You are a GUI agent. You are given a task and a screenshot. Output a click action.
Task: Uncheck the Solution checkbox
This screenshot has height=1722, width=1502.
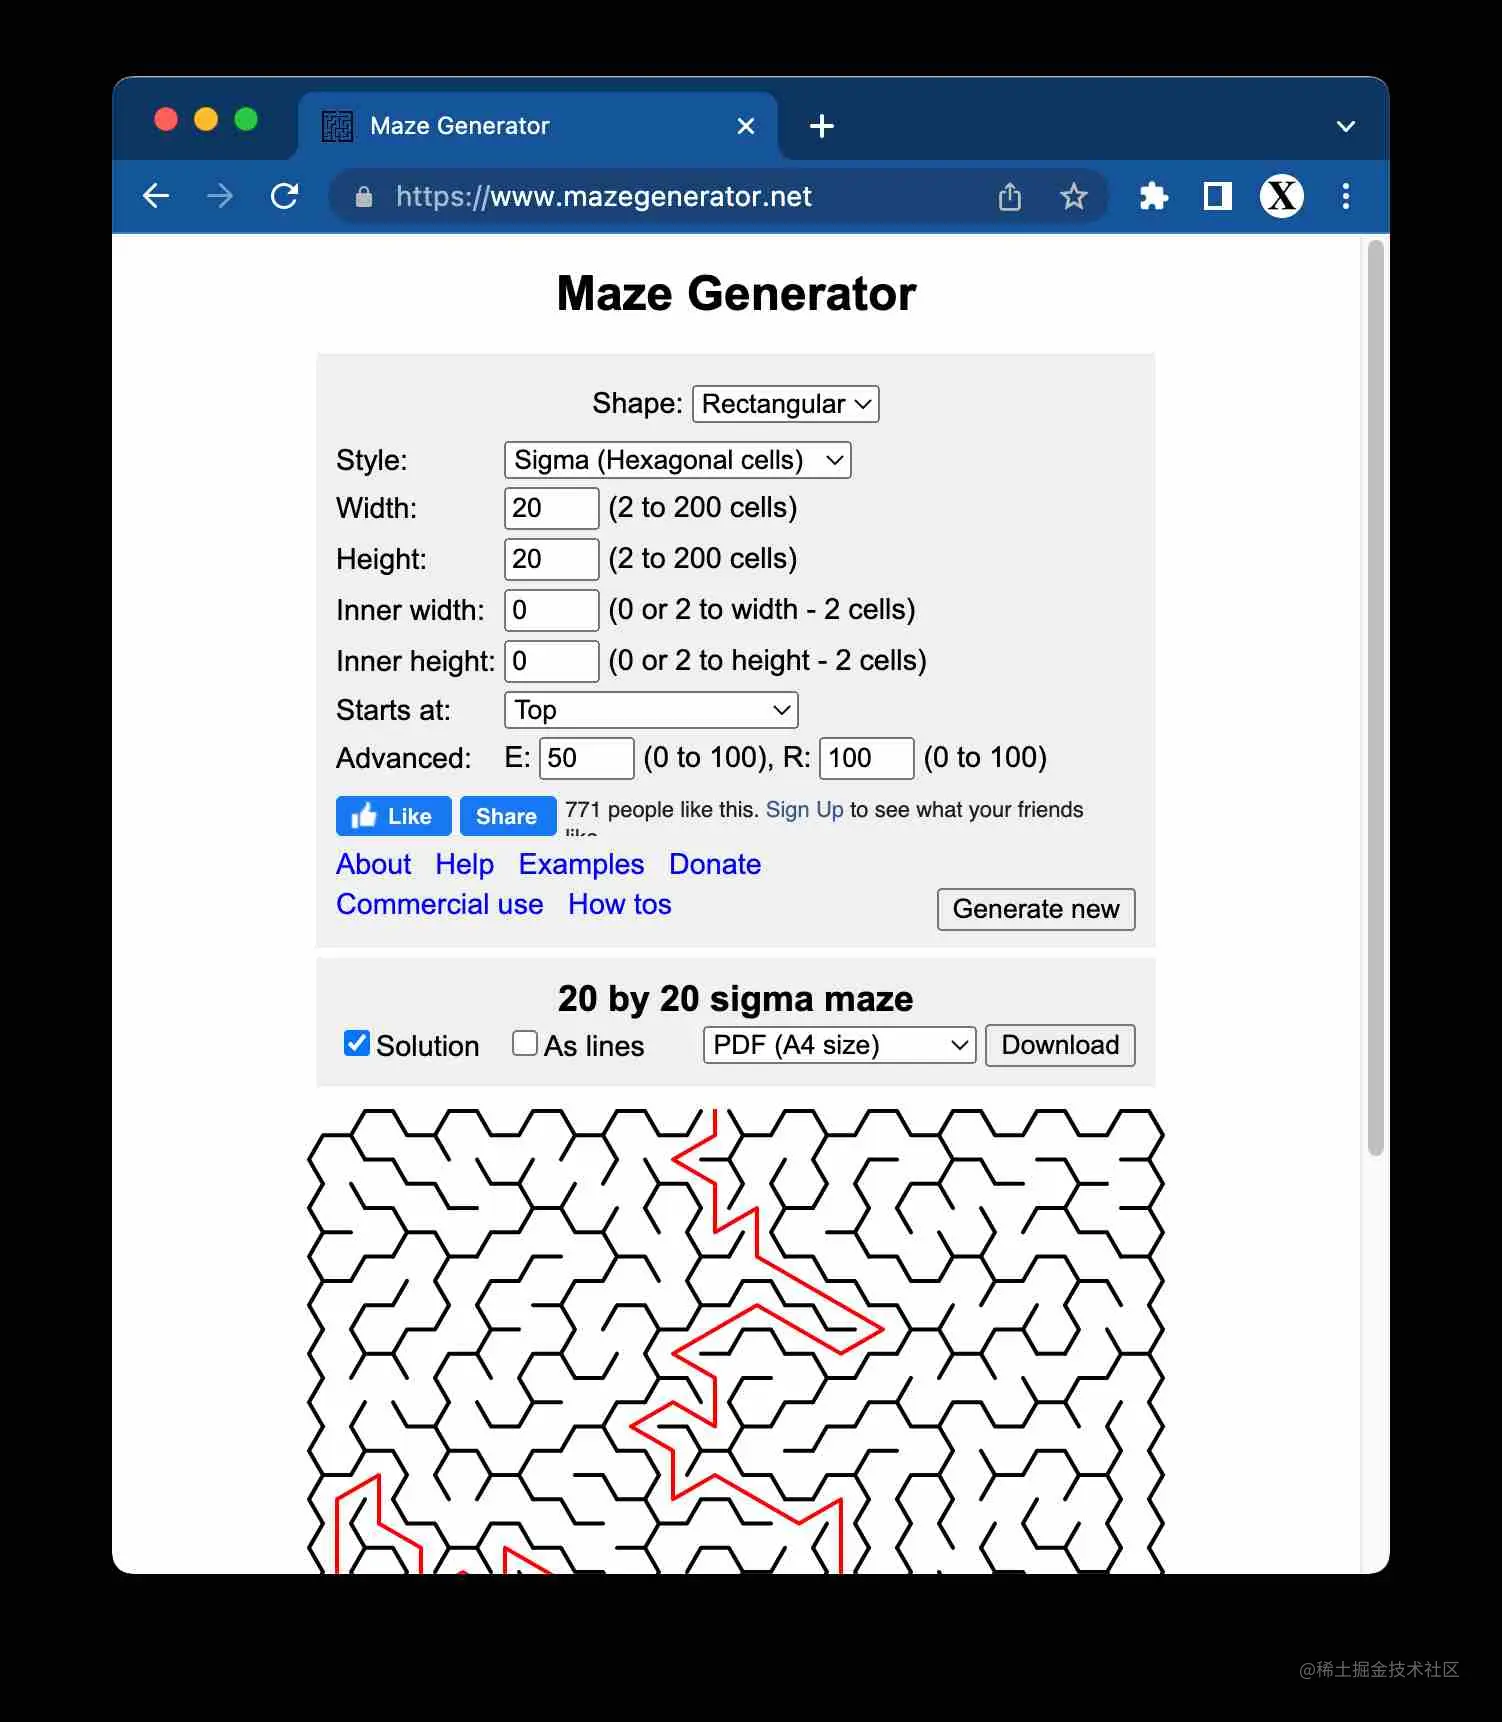357,1043
